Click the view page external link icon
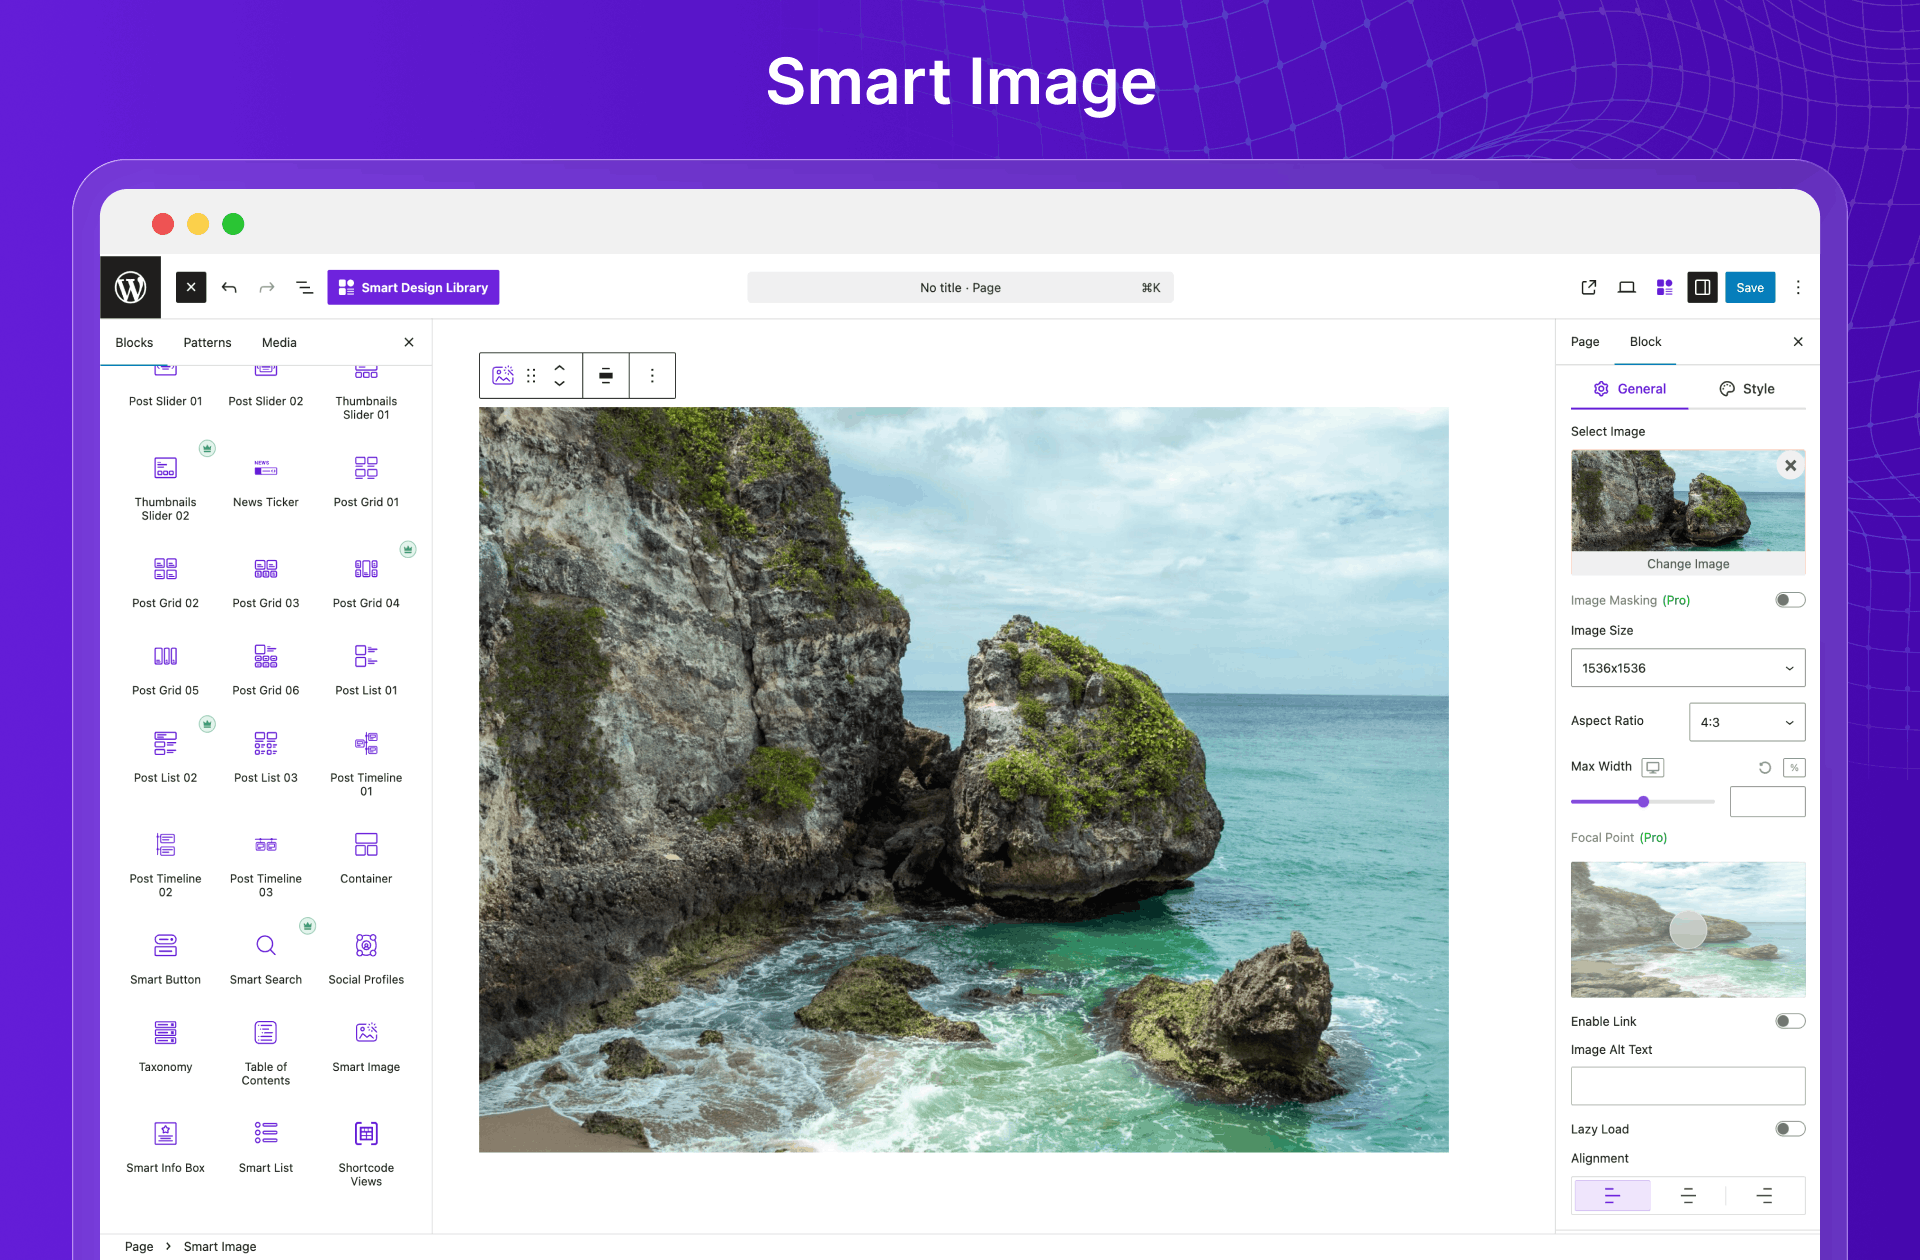 tap(1588, 288)
